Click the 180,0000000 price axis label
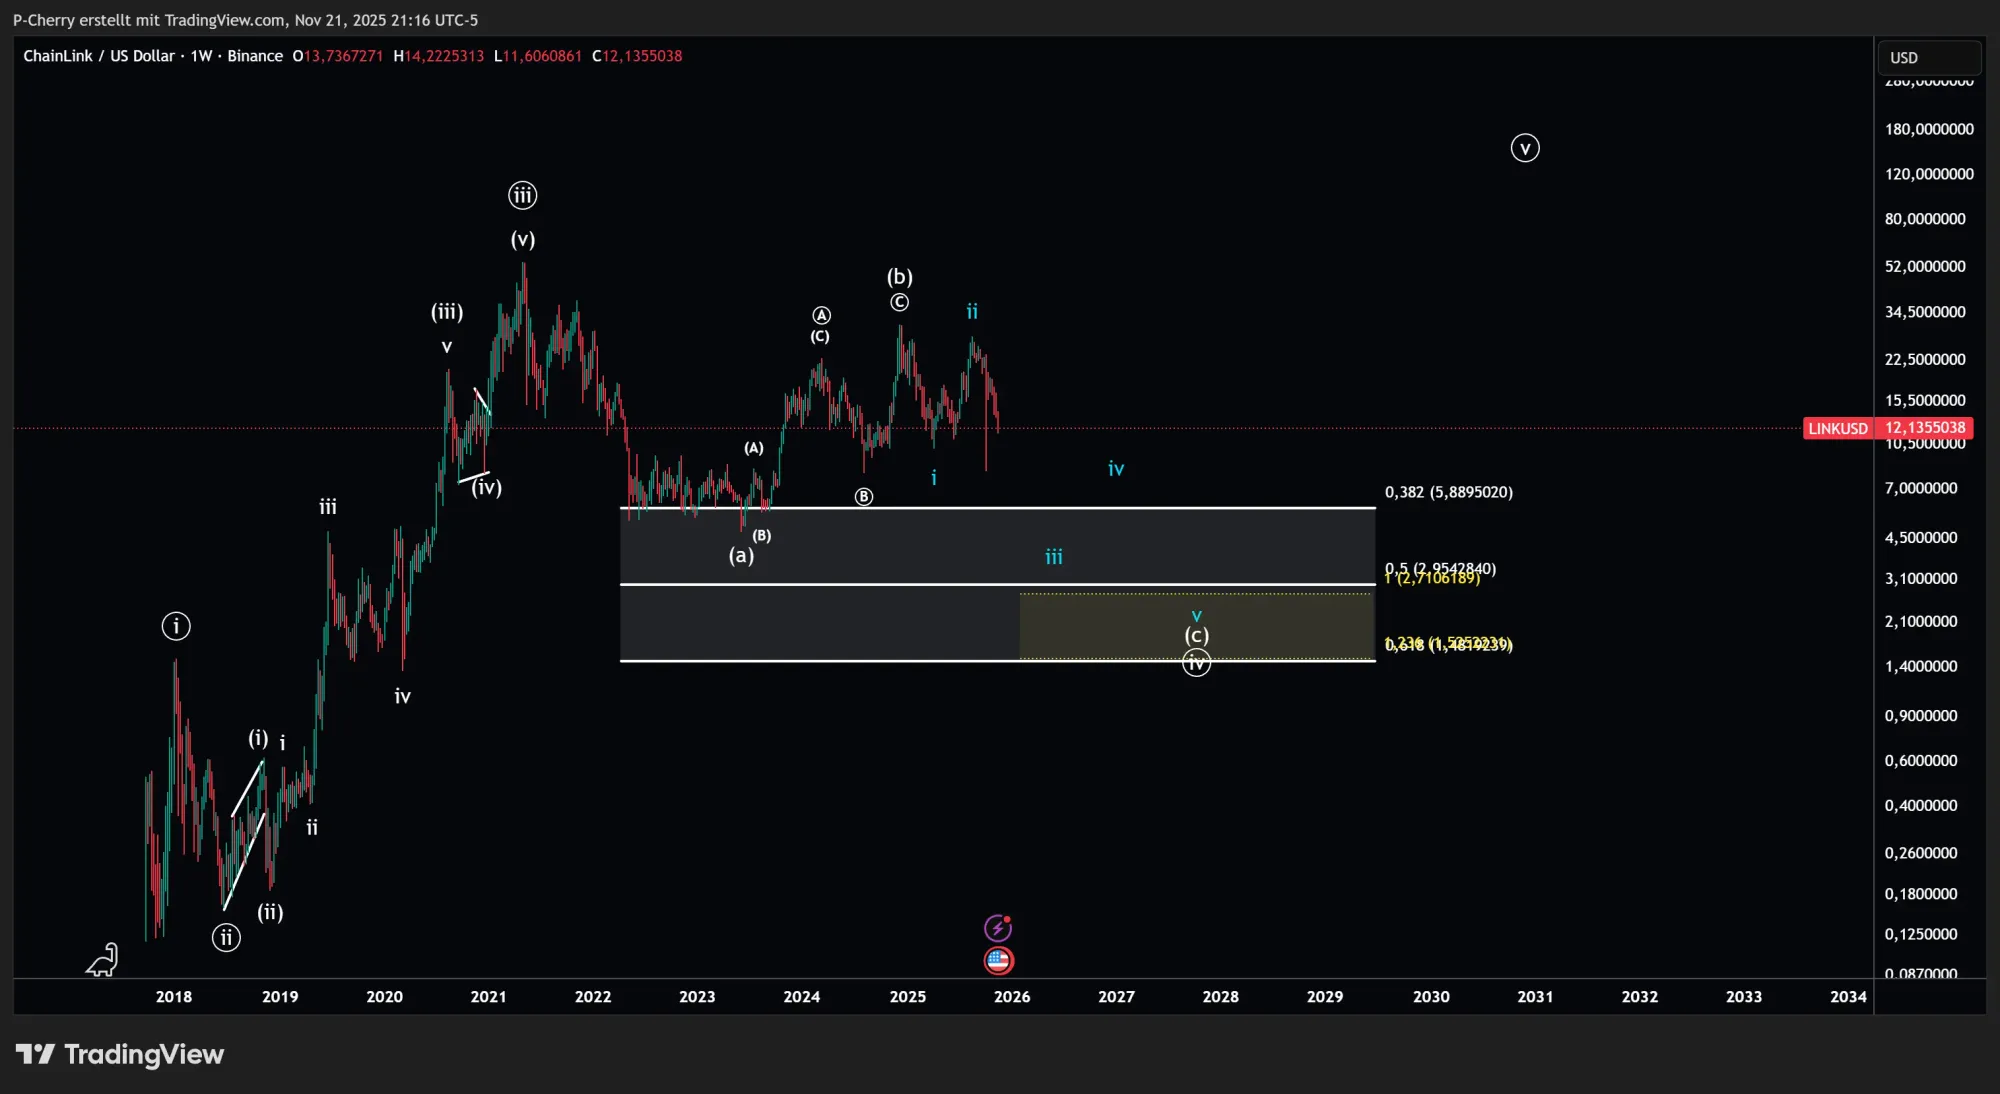The width and height of the screenshot is (2000, 1094). pos(1928,129)
